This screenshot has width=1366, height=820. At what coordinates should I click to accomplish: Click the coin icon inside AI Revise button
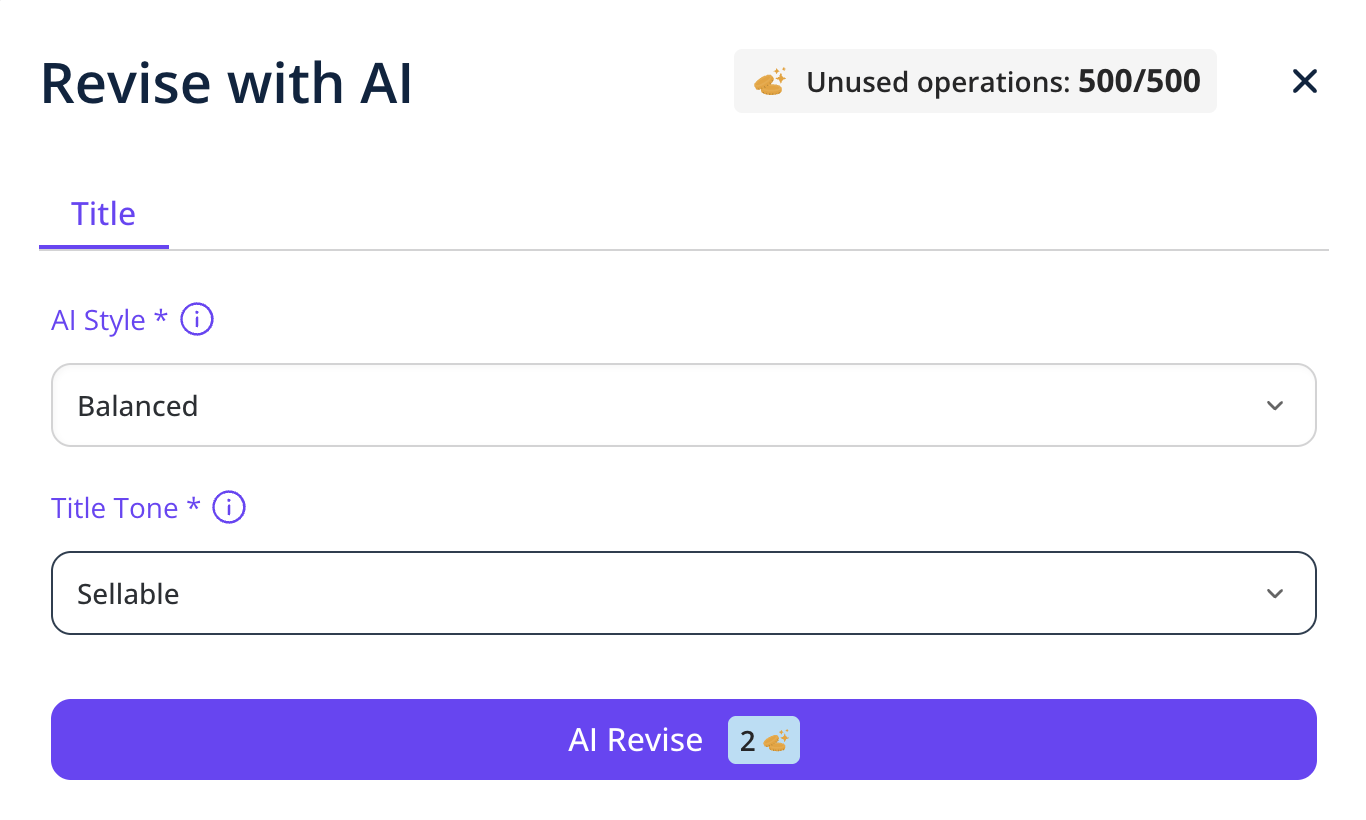(776, 741)
